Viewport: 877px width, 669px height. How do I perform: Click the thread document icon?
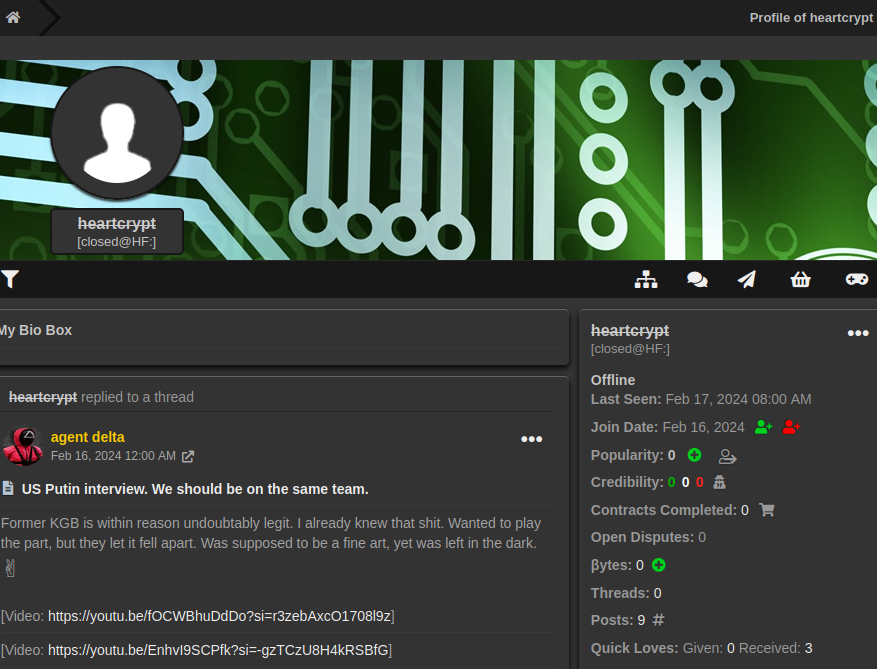[x=8, y=488]
